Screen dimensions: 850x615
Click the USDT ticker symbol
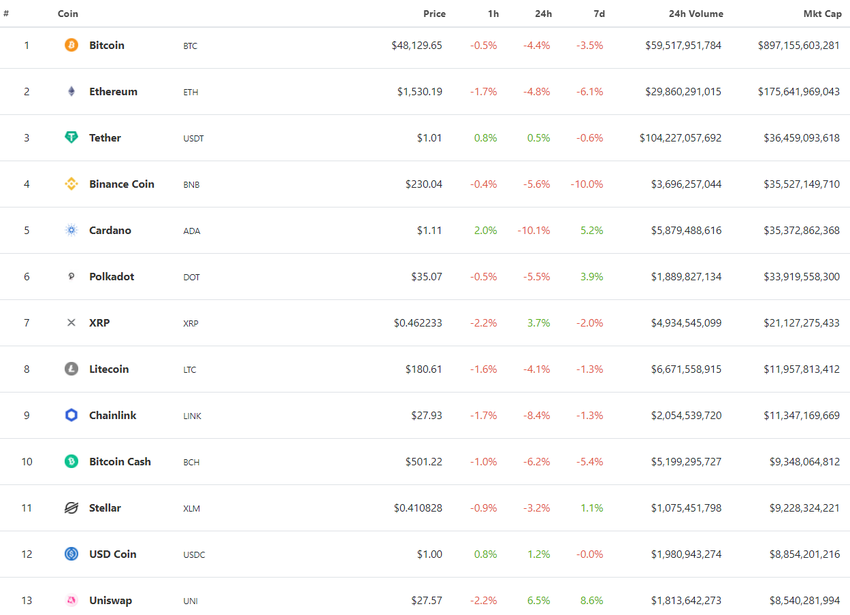point(194,138)
